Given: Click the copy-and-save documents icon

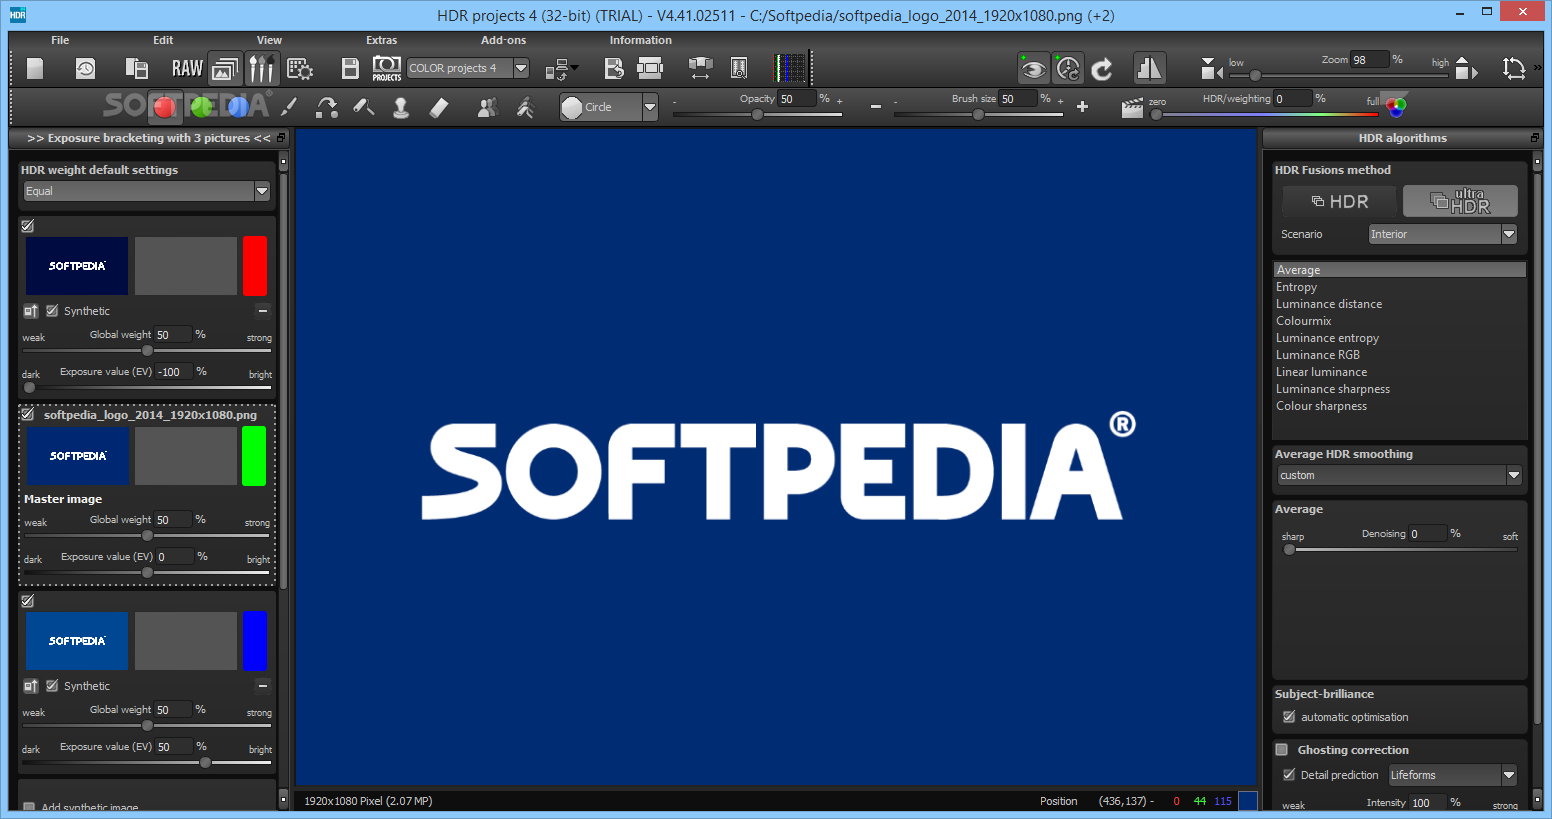Looking at the screenshot, I should click(x=137, y=68).
